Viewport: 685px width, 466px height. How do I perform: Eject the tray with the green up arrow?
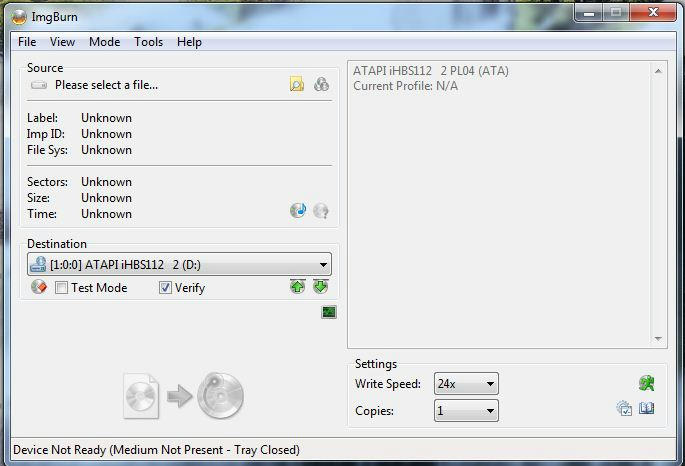(298, 287)
